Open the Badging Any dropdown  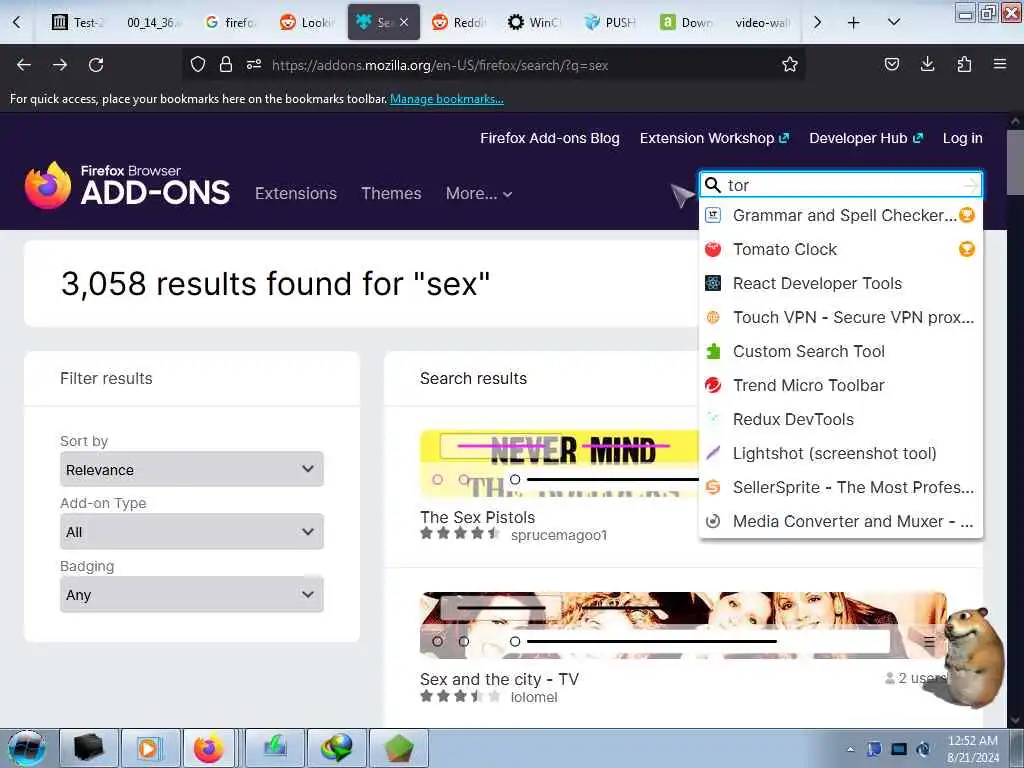coord(191,594)
